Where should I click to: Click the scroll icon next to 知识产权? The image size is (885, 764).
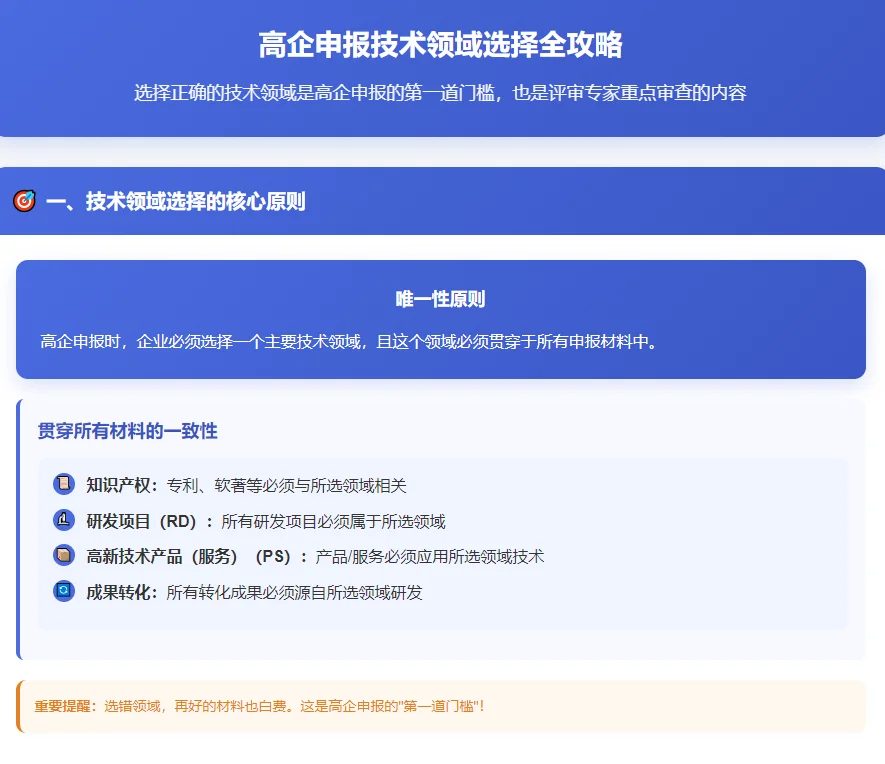pyautogui.click(x=64, y=484)
